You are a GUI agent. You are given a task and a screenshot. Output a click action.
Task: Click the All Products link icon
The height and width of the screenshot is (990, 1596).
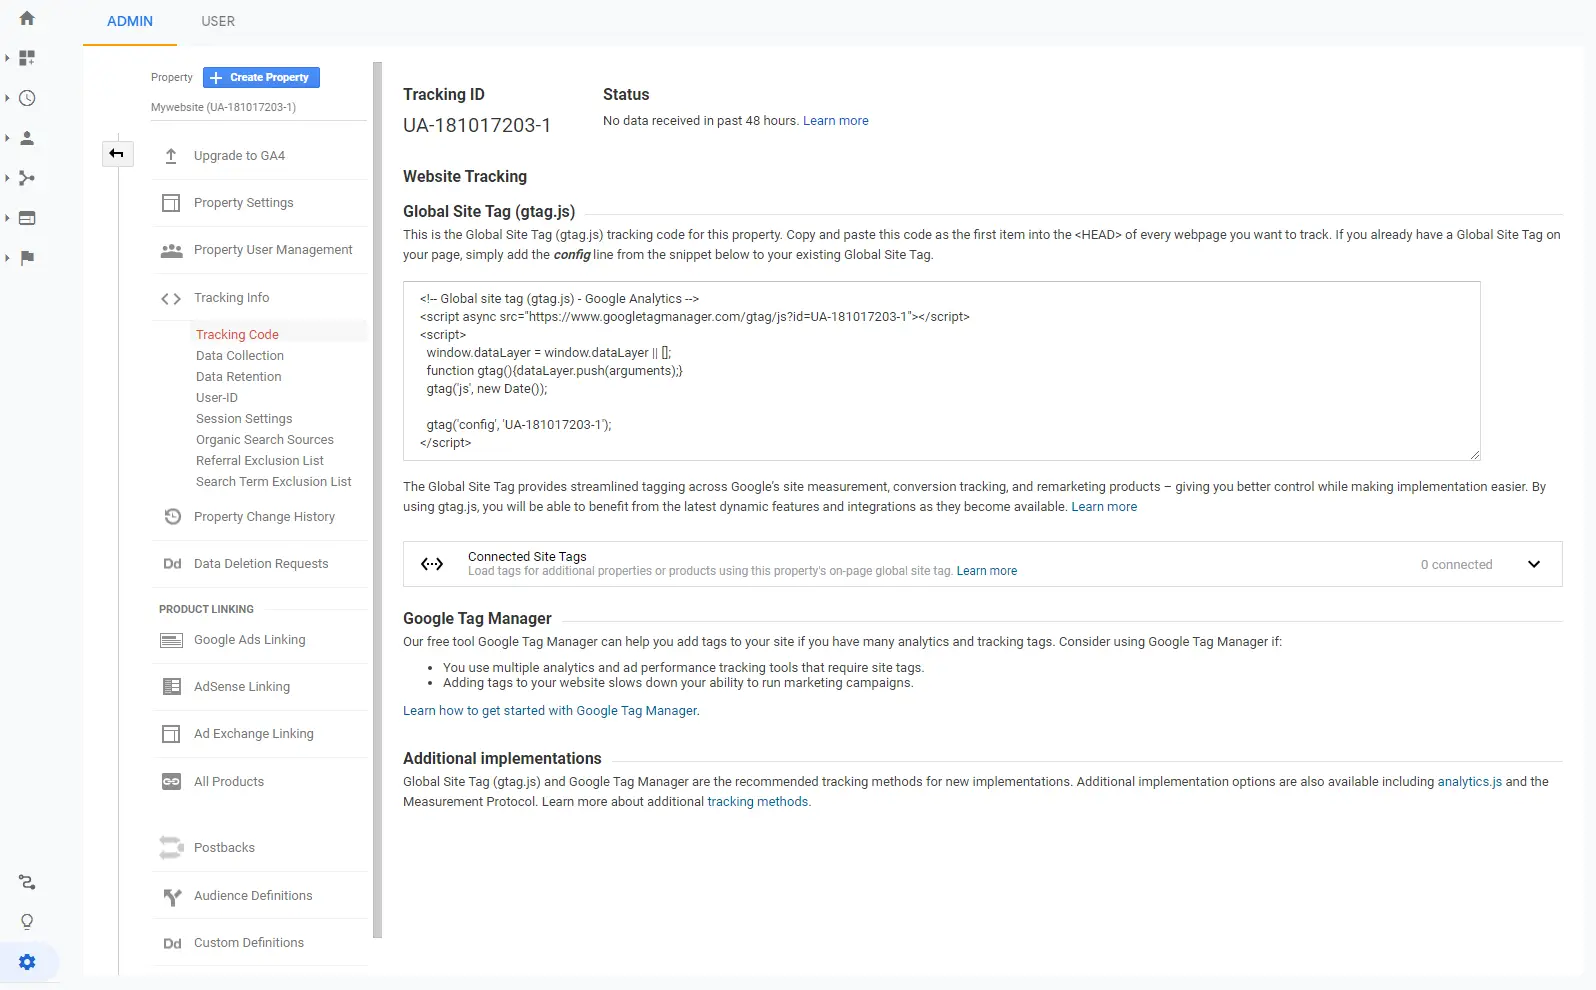[171, 782]
